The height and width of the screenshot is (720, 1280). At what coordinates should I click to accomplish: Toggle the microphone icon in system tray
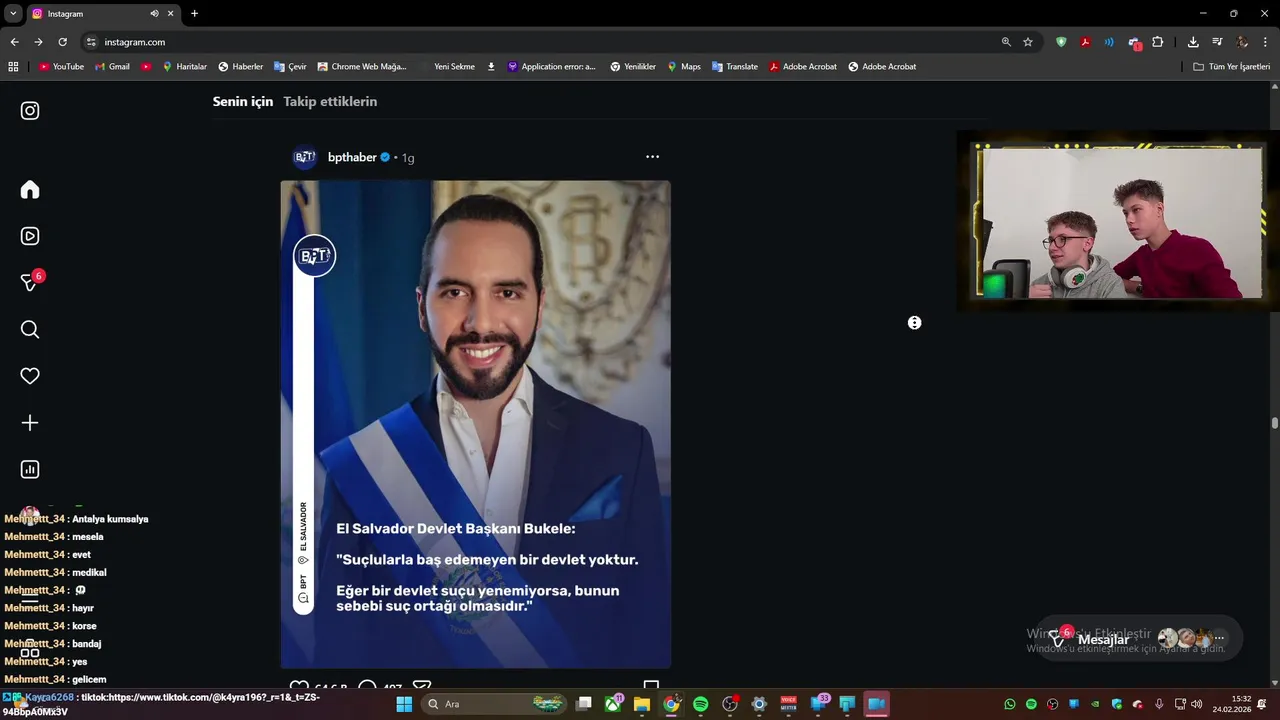tap(1159, 704)
